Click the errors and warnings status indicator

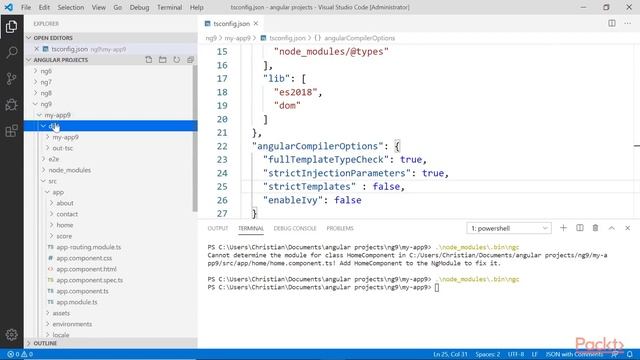click(20, 354)
